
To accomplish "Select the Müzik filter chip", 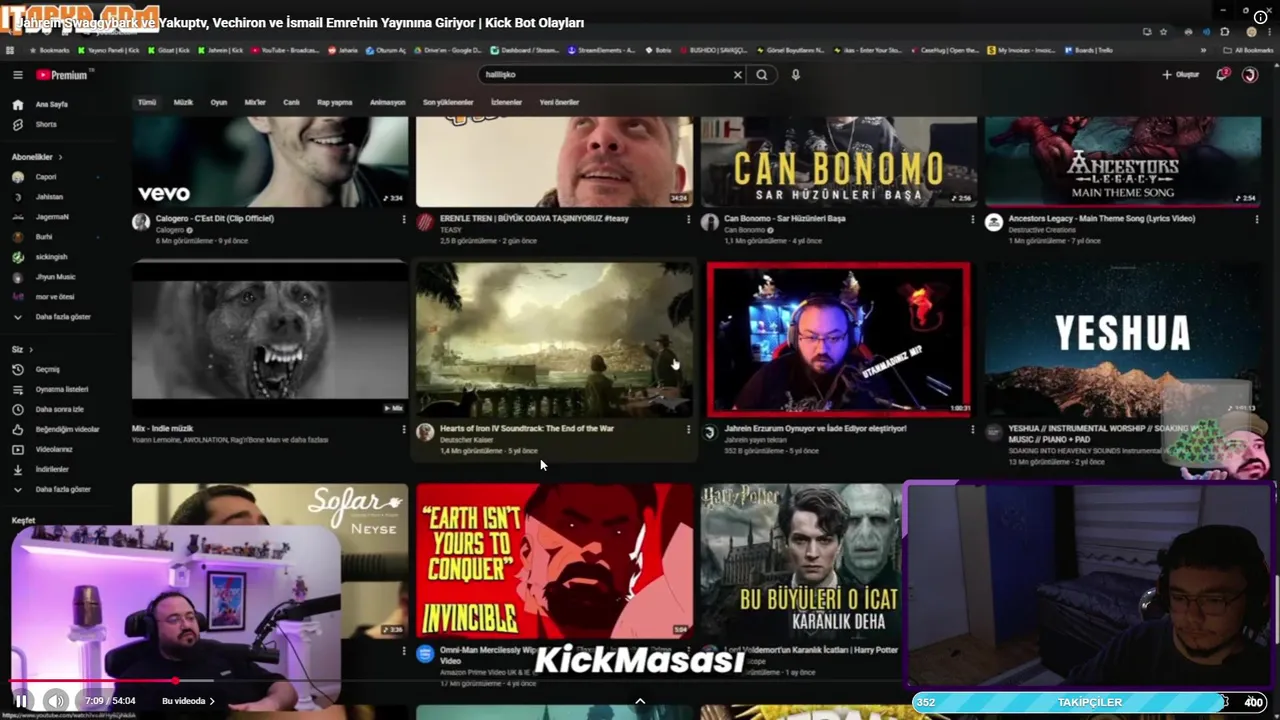I will [183, 102].
